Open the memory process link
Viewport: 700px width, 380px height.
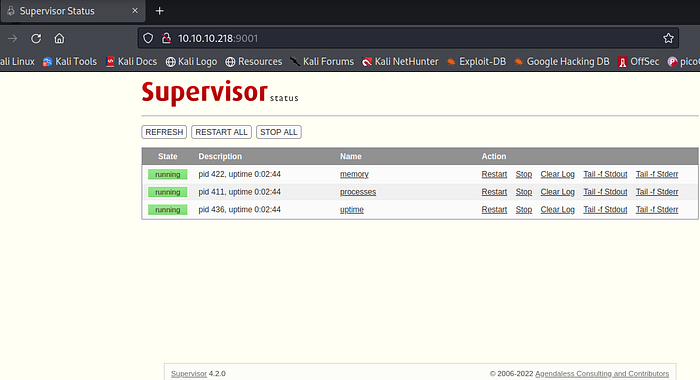coord(354,174)
